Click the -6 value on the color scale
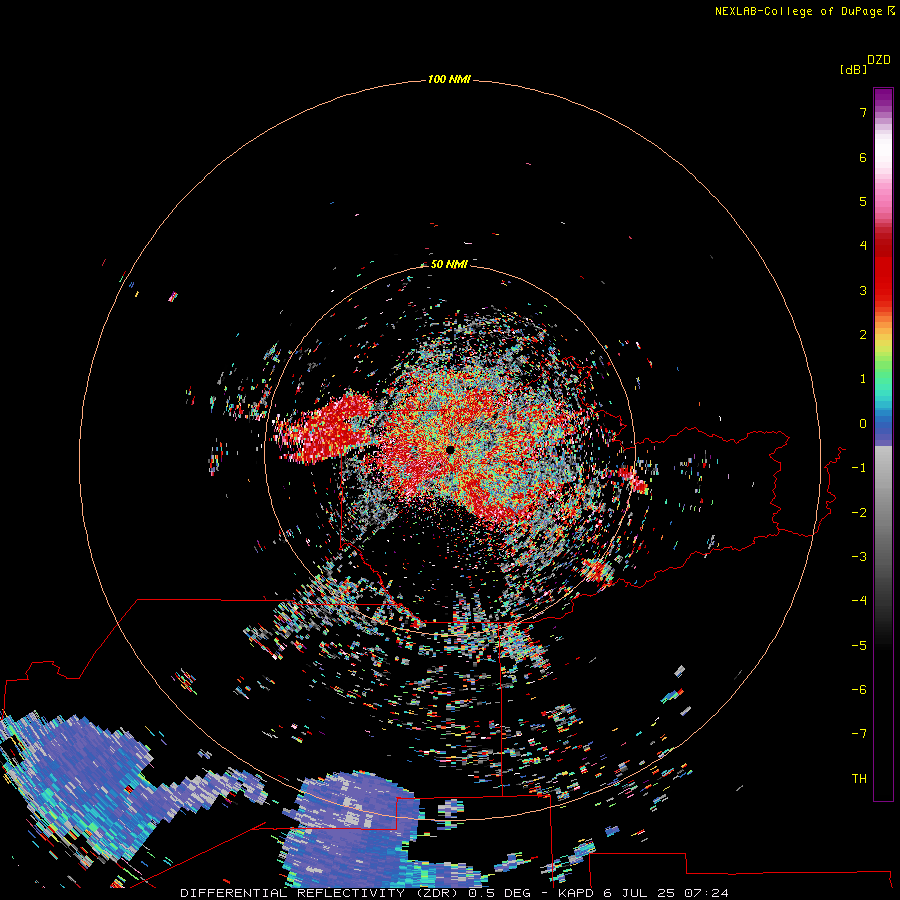This screenshot has width=900, height=900. click(x=859, y=690)
